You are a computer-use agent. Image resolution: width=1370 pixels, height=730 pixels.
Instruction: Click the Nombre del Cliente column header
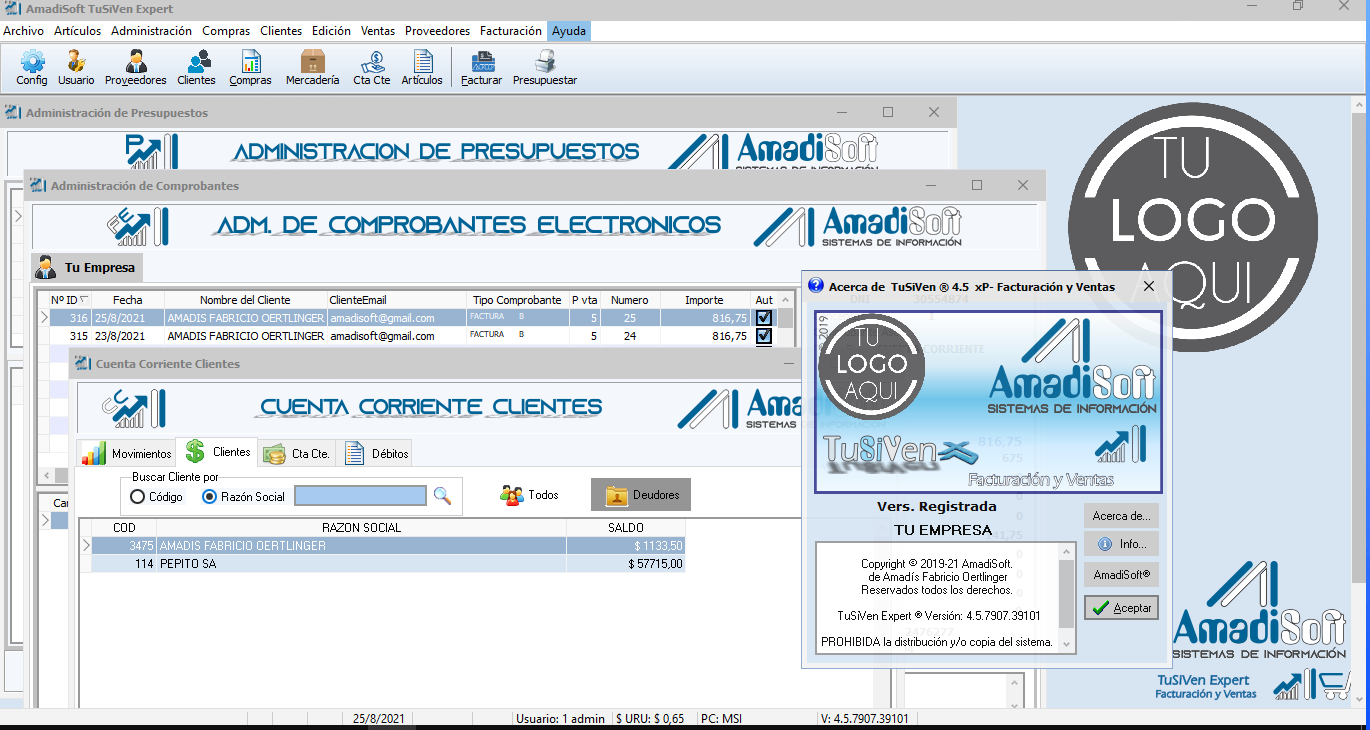click(245, 300)
